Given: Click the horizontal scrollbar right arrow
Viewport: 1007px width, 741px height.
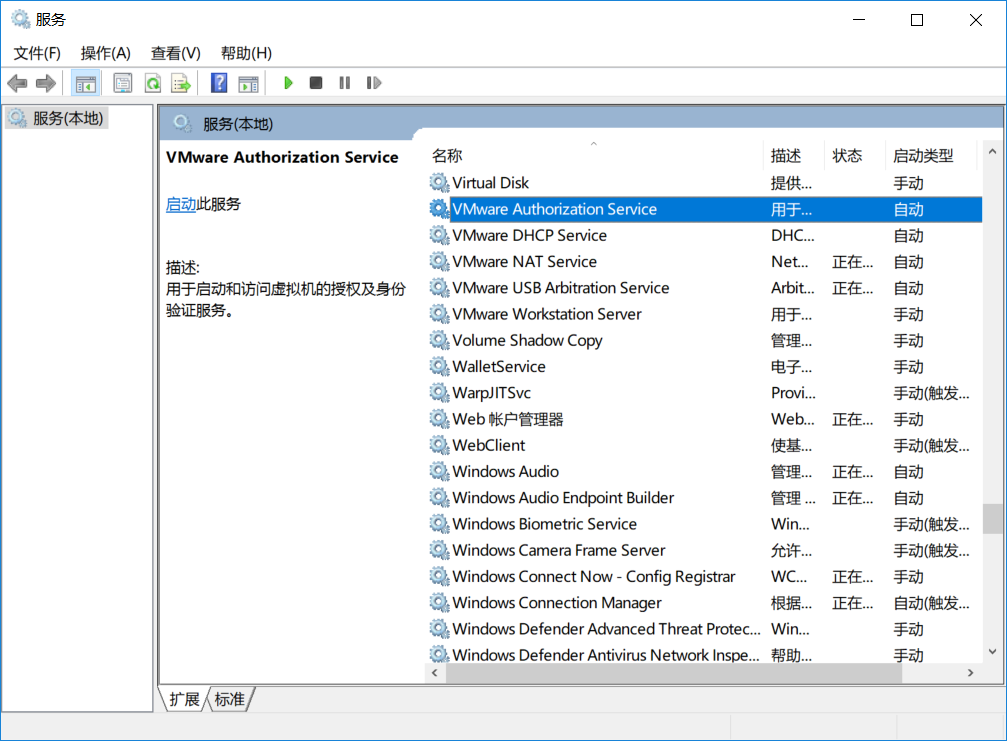Looking at the screenshot, I should tap(970, 672).
